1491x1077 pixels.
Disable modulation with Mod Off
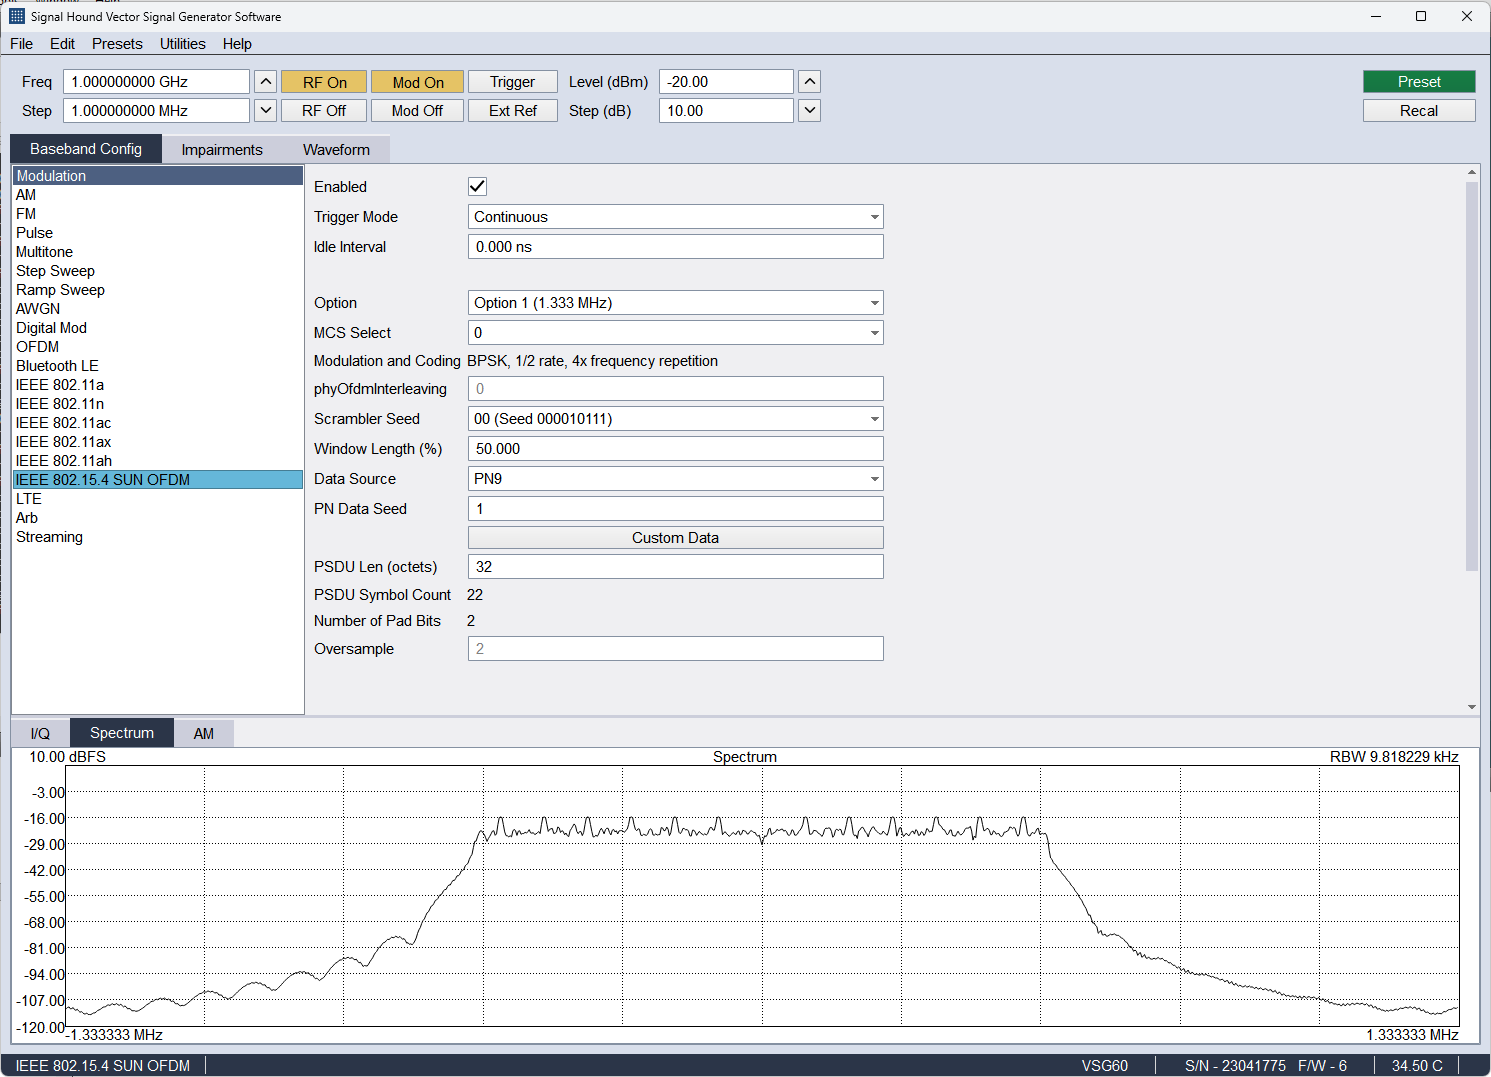417,111
